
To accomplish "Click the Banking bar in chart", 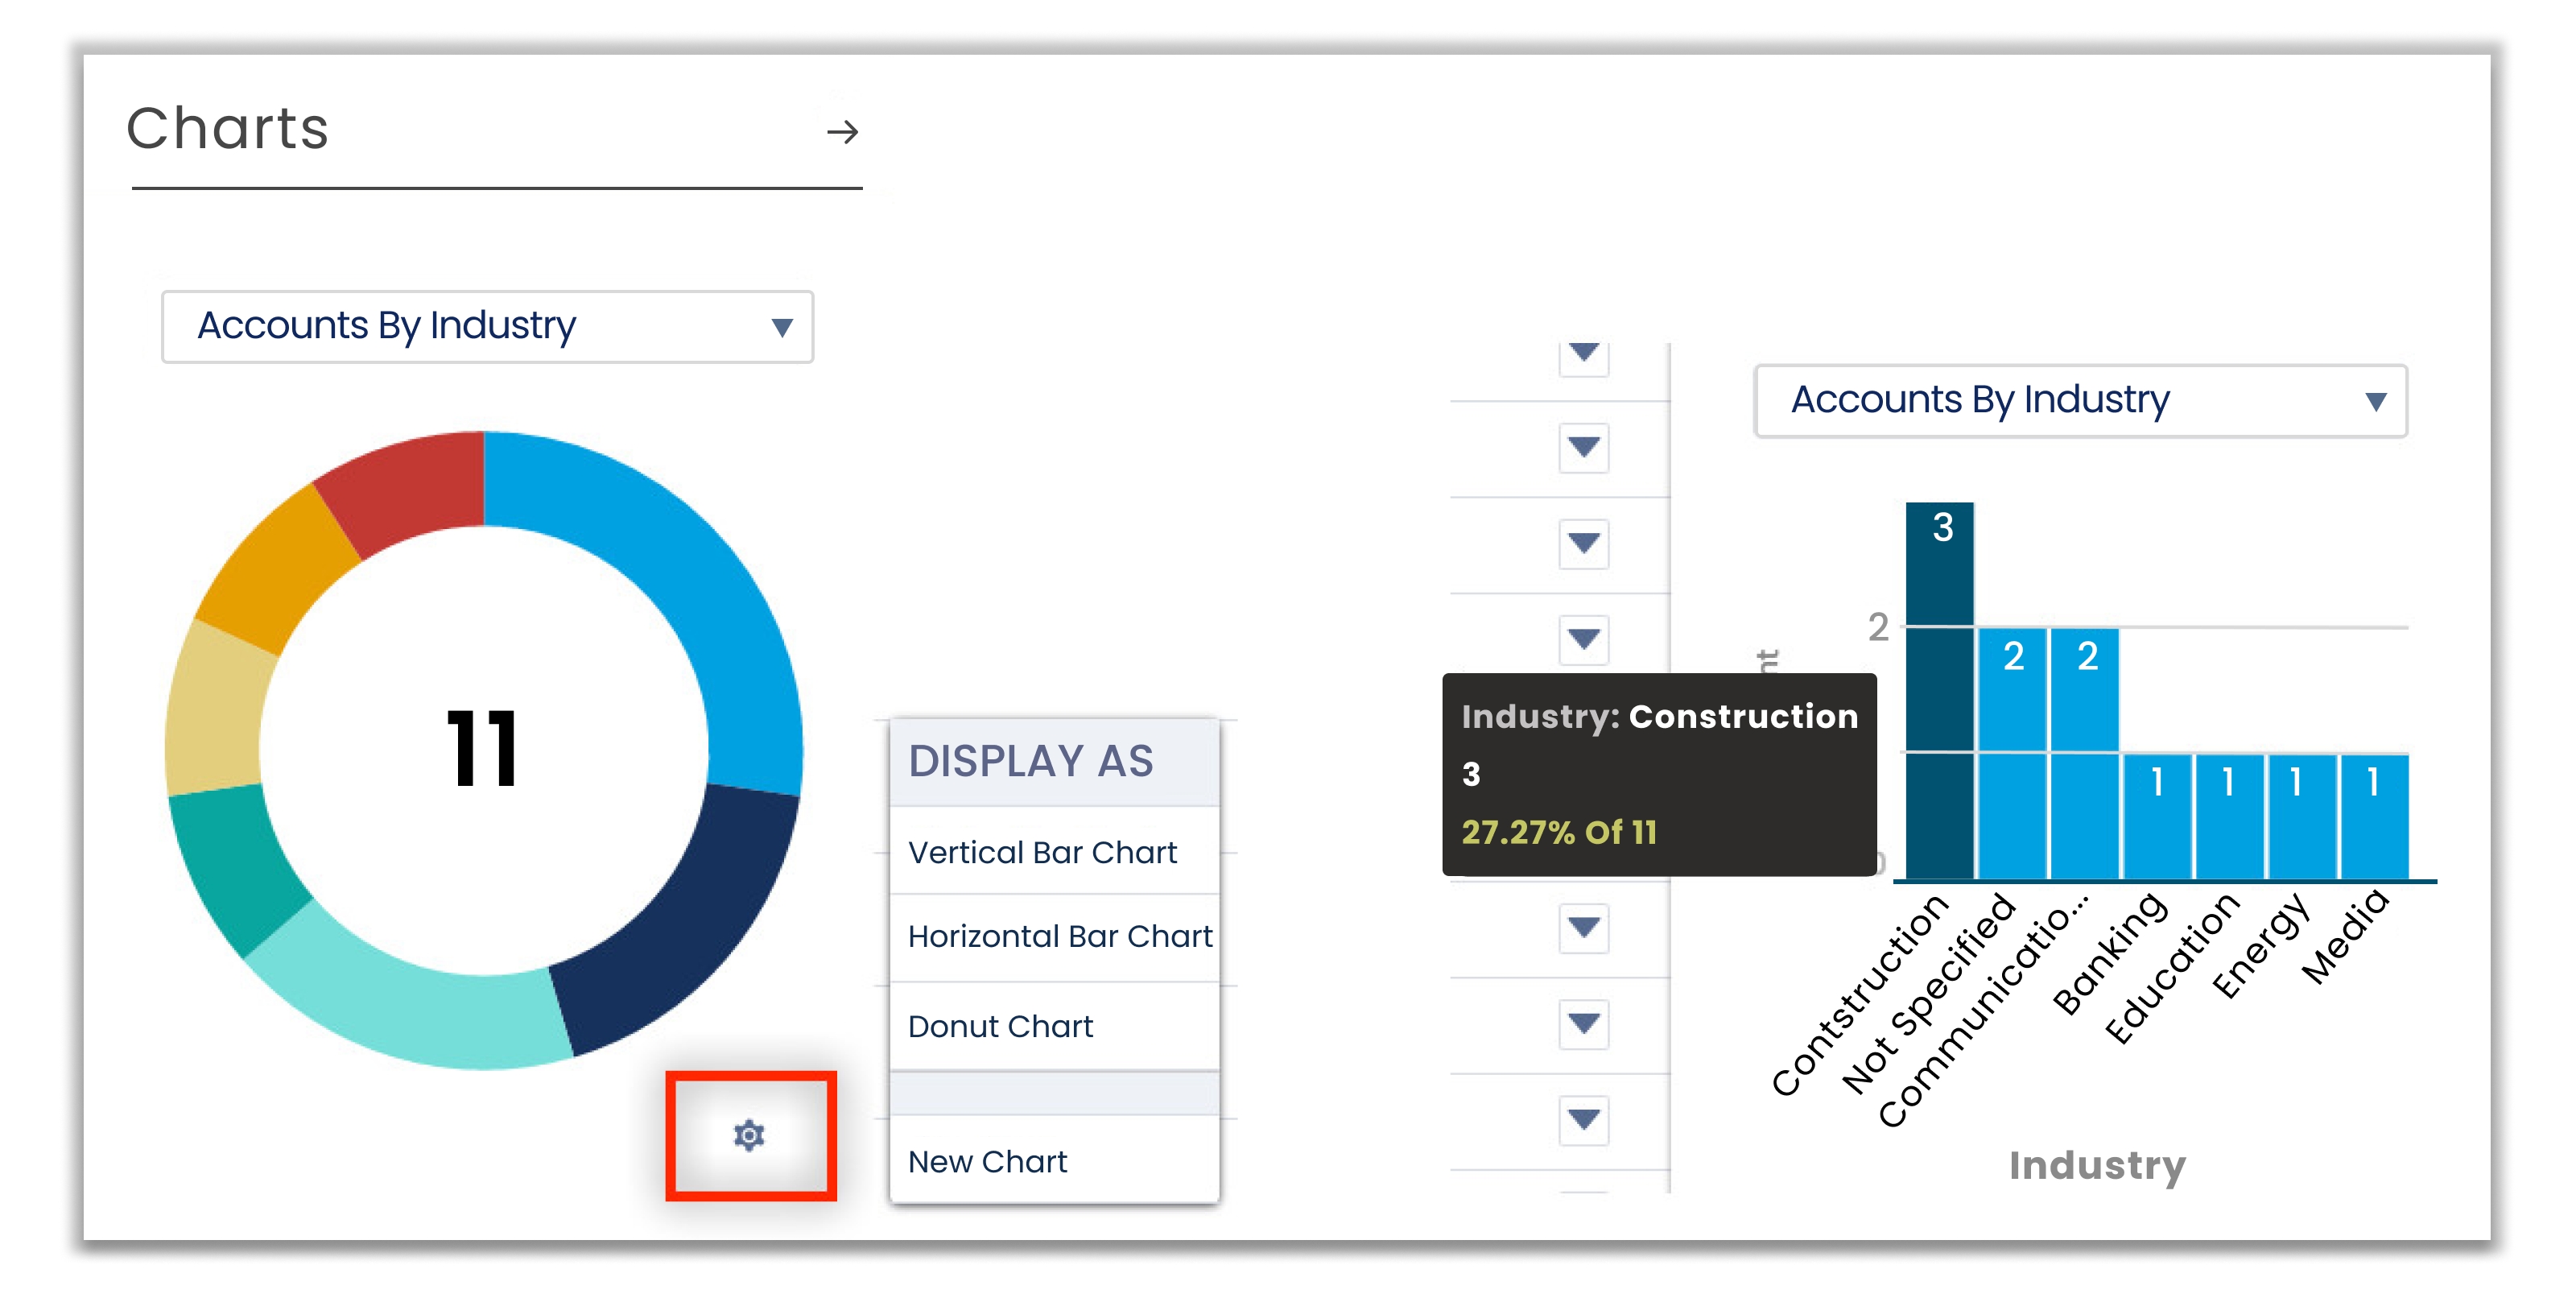I will (2157, 820).
